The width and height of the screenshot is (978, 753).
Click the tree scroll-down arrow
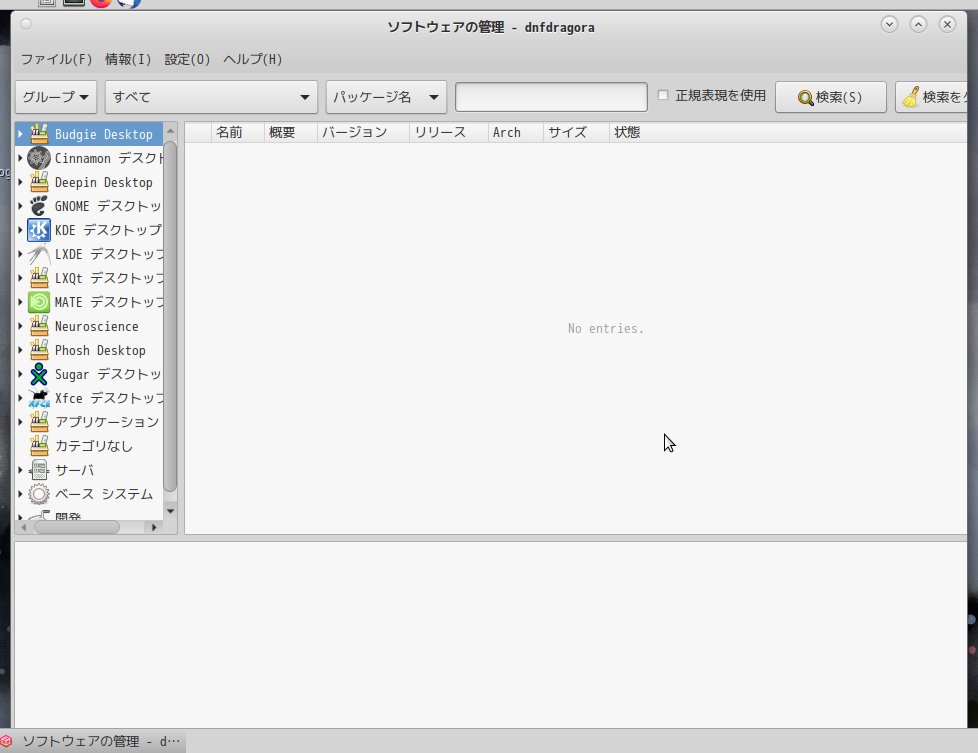(x=170, y=512)
